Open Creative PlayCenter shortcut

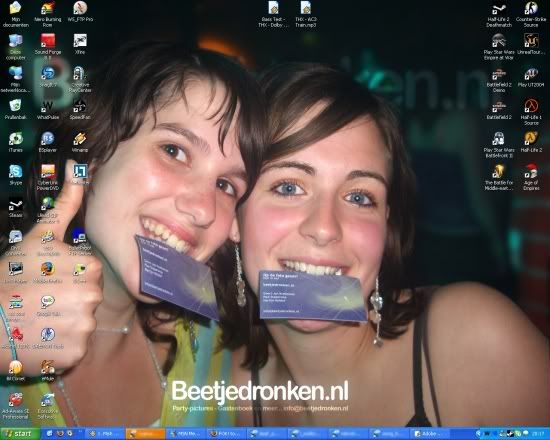coord(80,80)
